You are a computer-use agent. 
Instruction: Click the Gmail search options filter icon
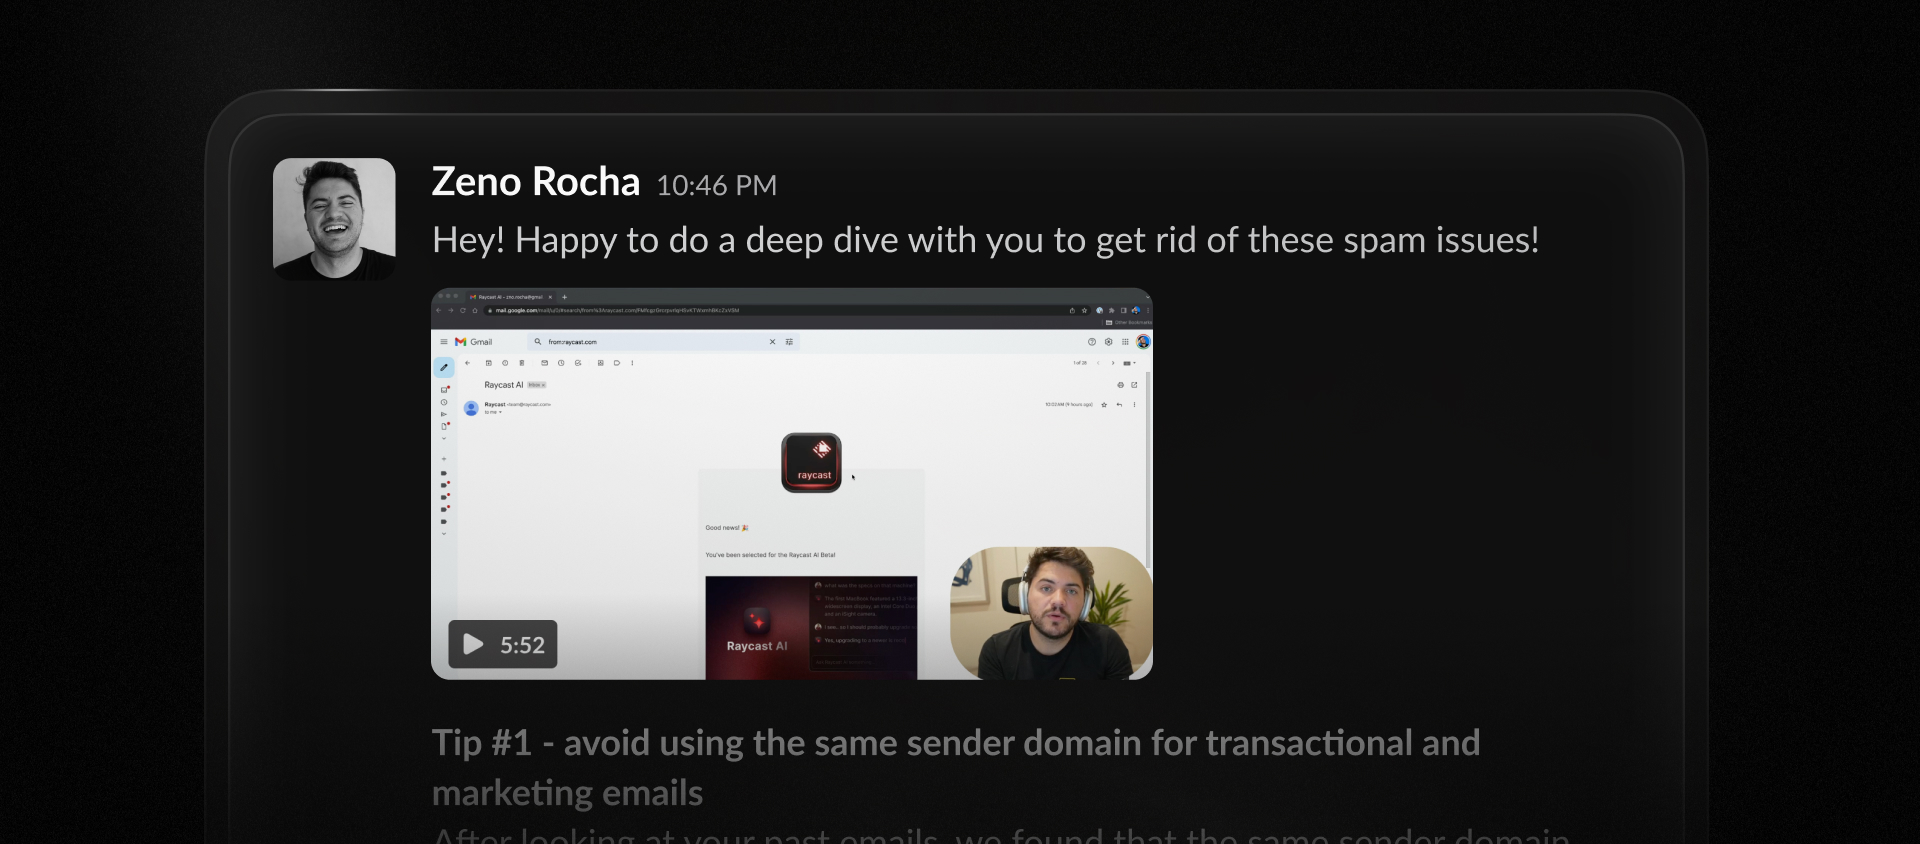(789, 342)
